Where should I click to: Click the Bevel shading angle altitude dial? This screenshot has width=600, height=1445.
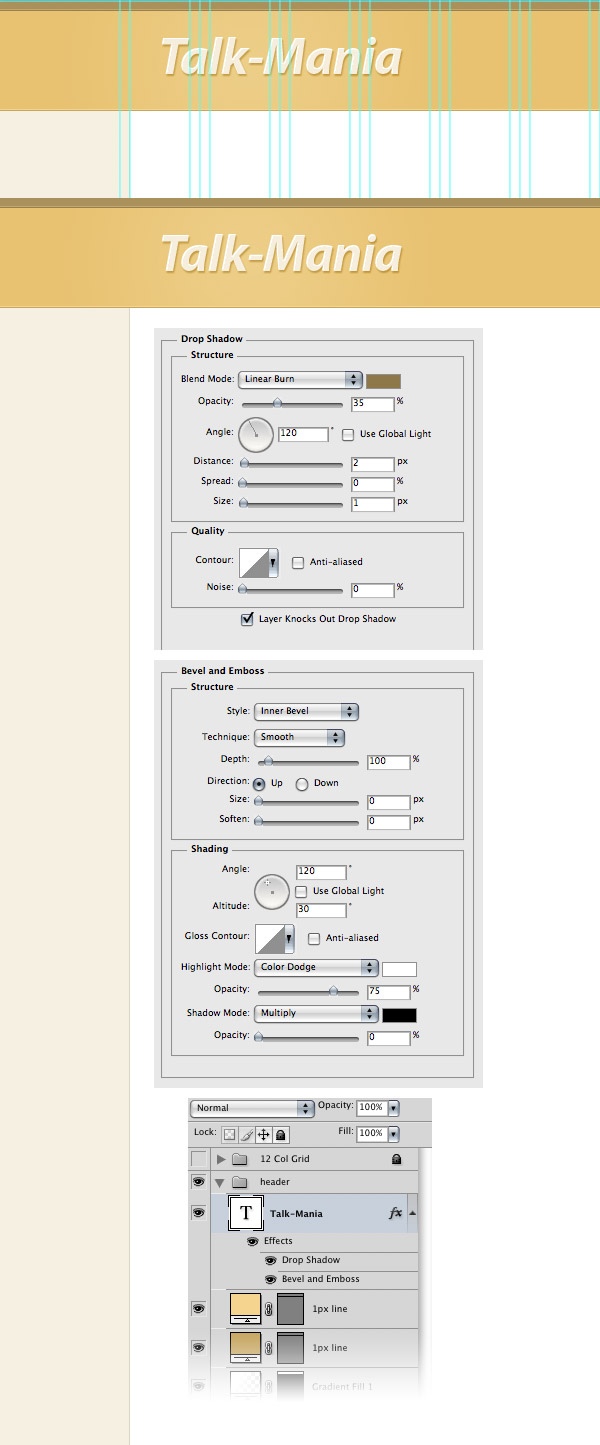click(x=272, y=891)
